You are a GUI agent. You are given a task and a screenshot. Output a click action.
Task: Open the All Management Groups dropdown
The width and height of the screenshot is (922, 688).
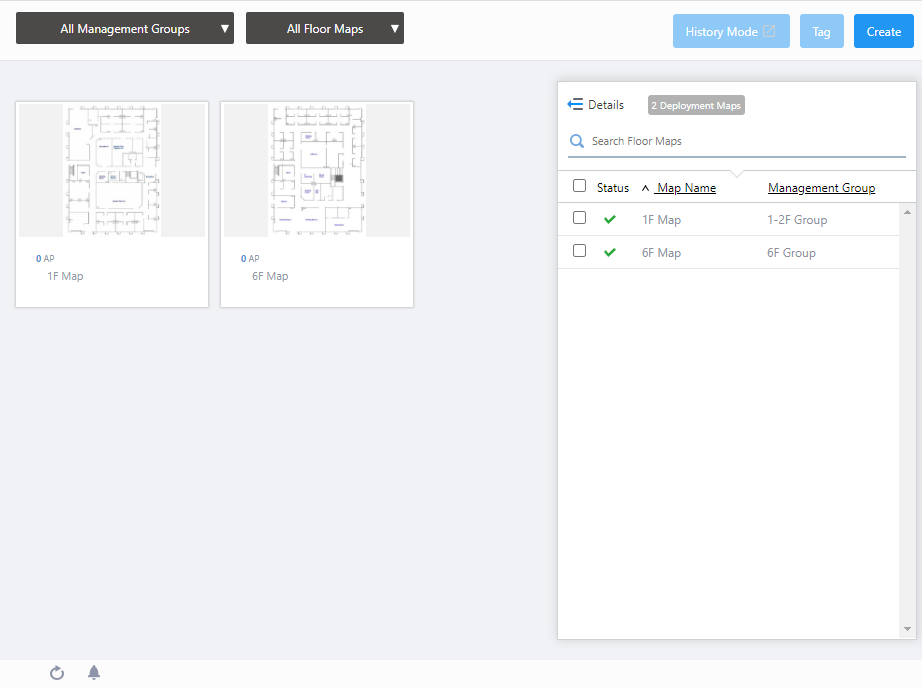pos(125,29)
